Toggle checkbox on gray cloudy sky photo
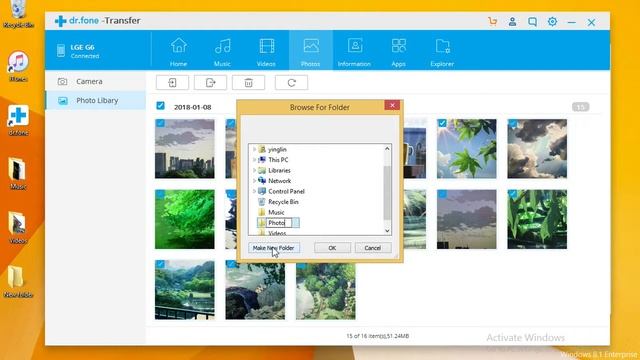This screenshot has height=360, width=640. [442, 193]
